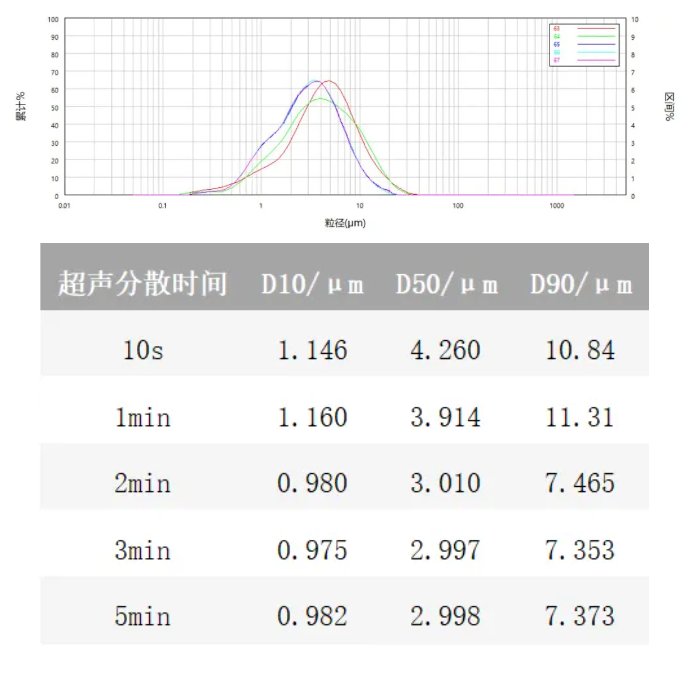691x691 pixels.
Task: Select the D90/μm column header
Action: coord(580,284)
